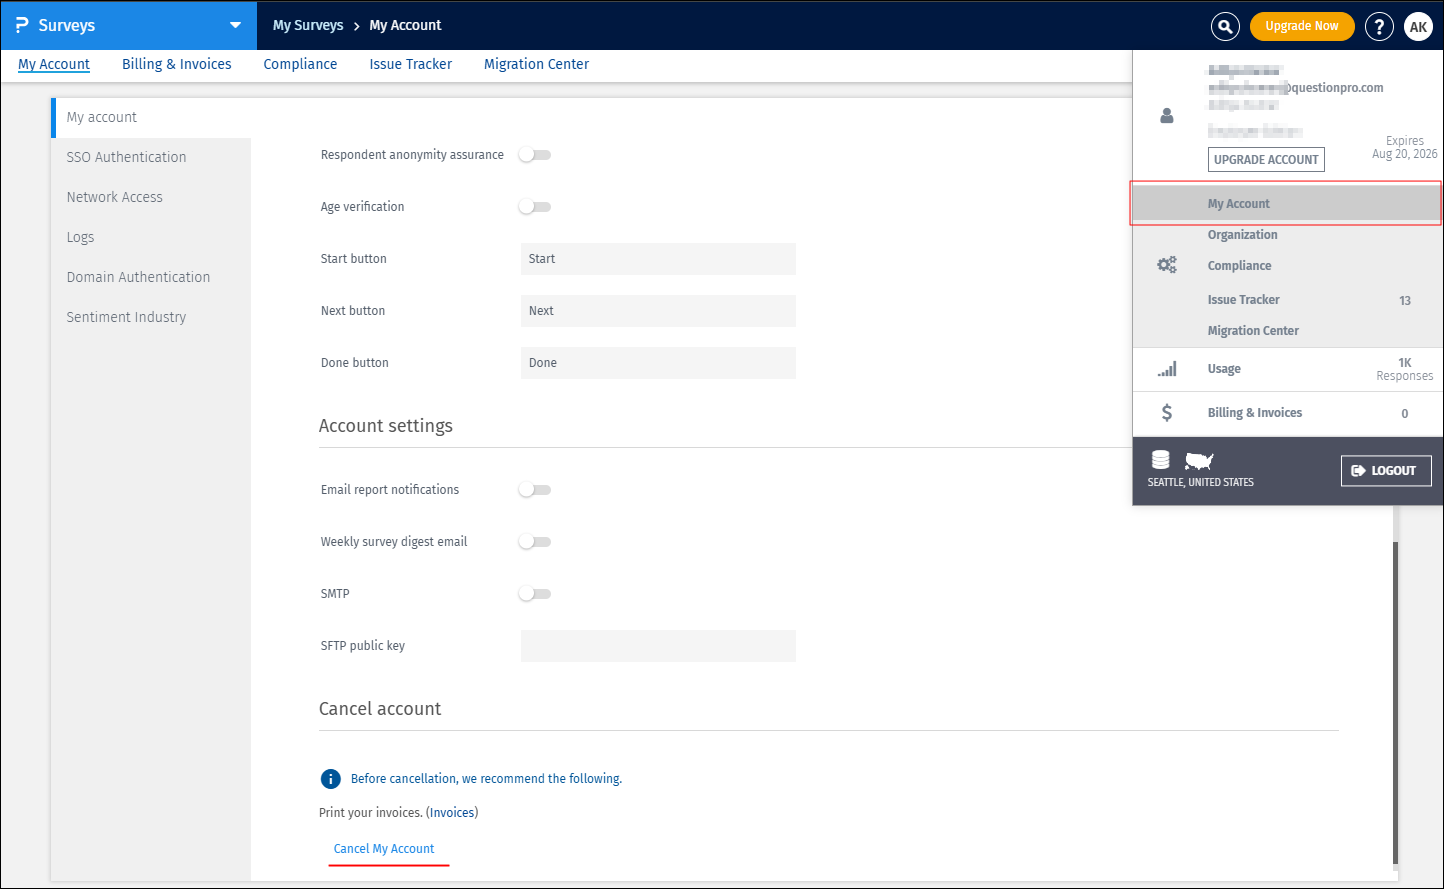This screenshot has height=889, width=1444.
Task: Click the Usage bar chart icon
Action: tap(1166, 368)
